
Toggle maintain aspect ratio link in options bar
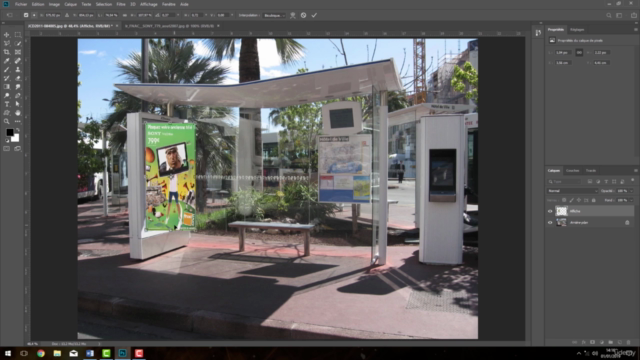pos(125,15)
